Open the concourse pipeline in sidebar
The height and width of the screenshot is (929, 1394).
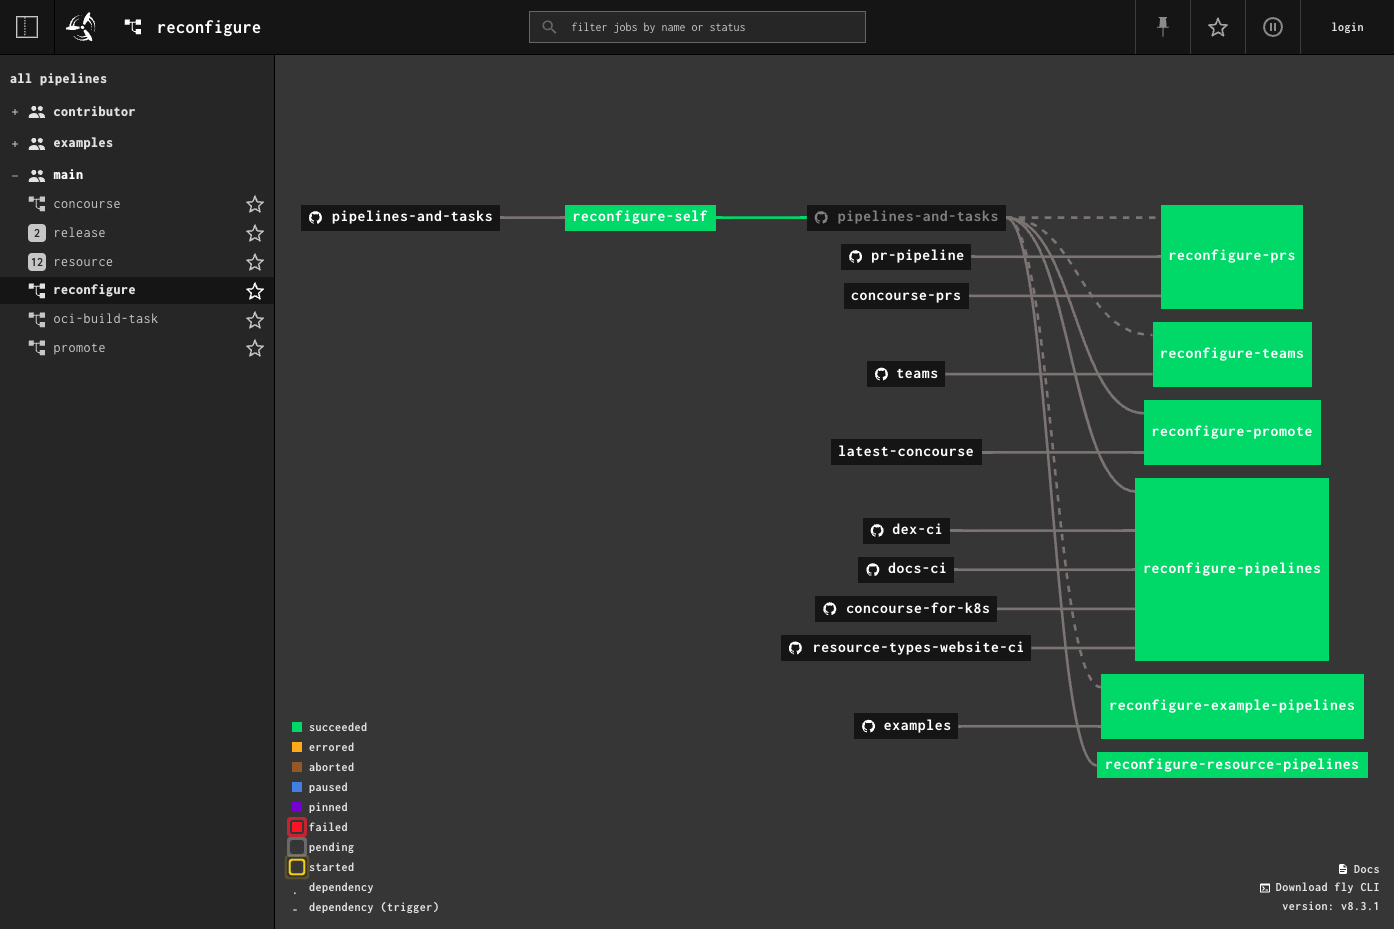click(87, 204)
